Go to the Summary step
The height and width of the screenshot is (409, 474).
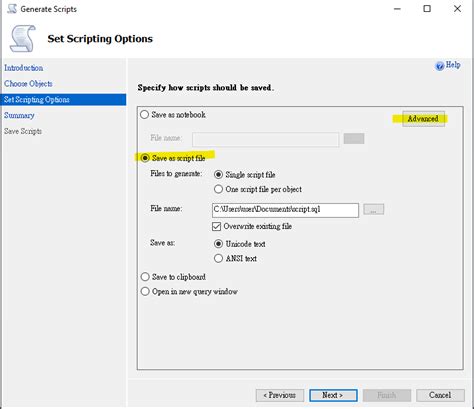click(x=19, y=115)
